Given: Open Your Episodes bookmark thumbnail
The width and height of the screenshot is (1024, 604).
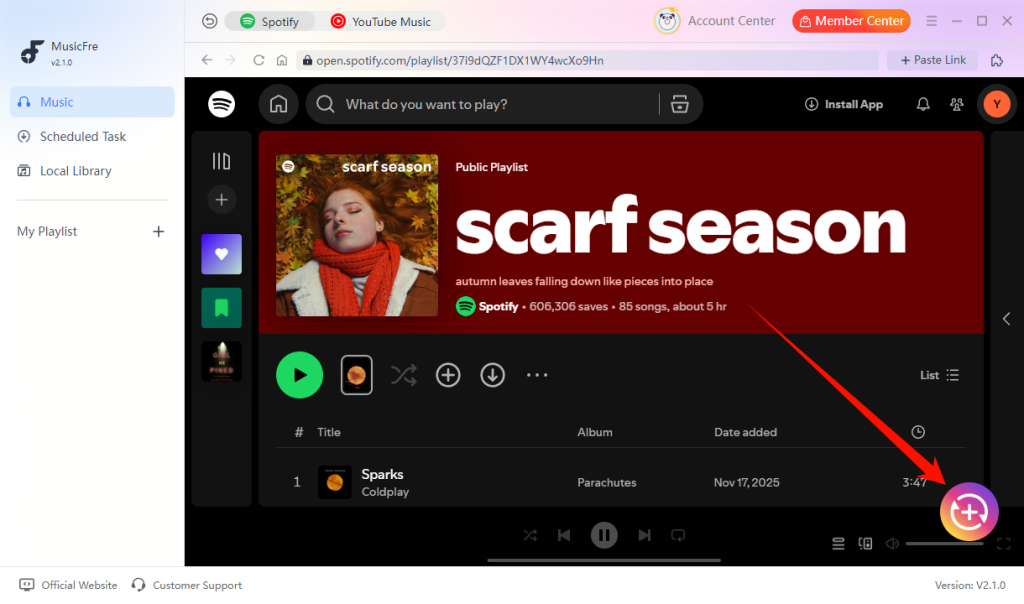Looking at the screenshot, I should click(x=221, y=308).
